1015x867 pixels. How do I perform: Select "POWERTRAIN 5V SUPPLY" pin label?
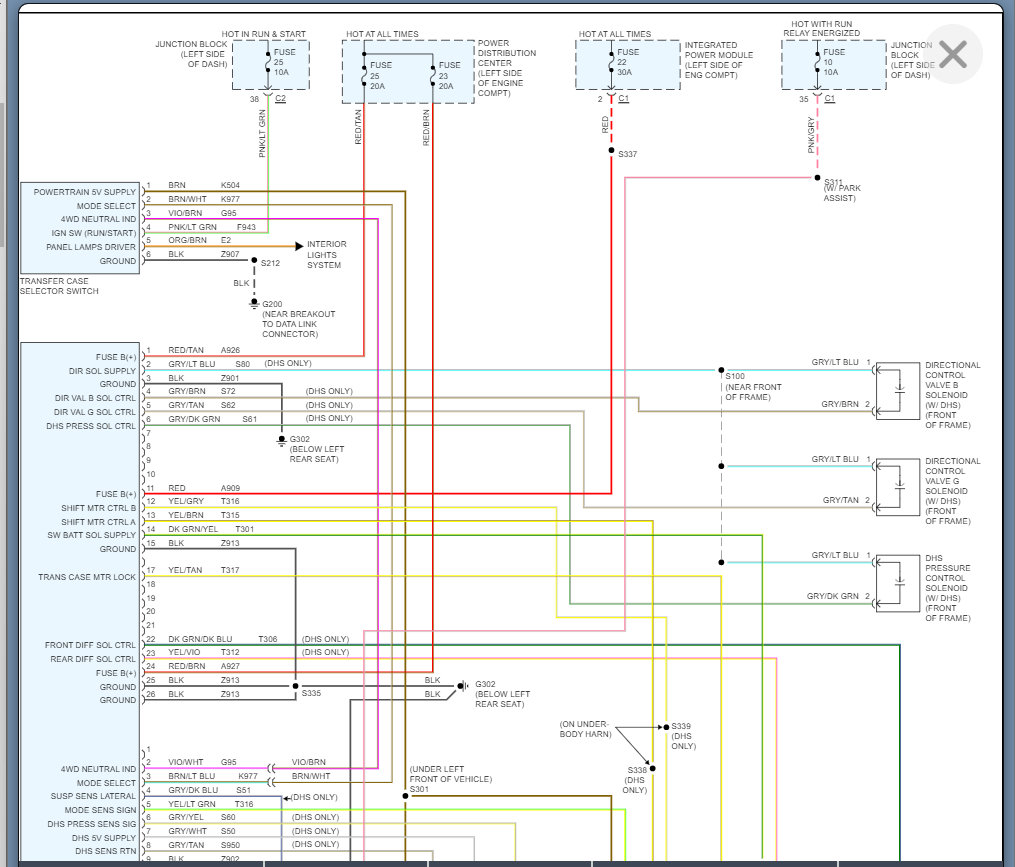click(85, 192)
